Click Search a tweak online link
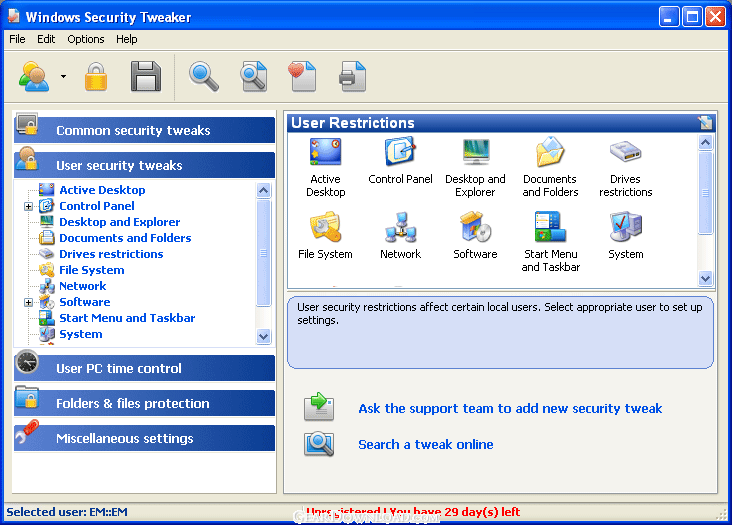 (x=426, y=444)
